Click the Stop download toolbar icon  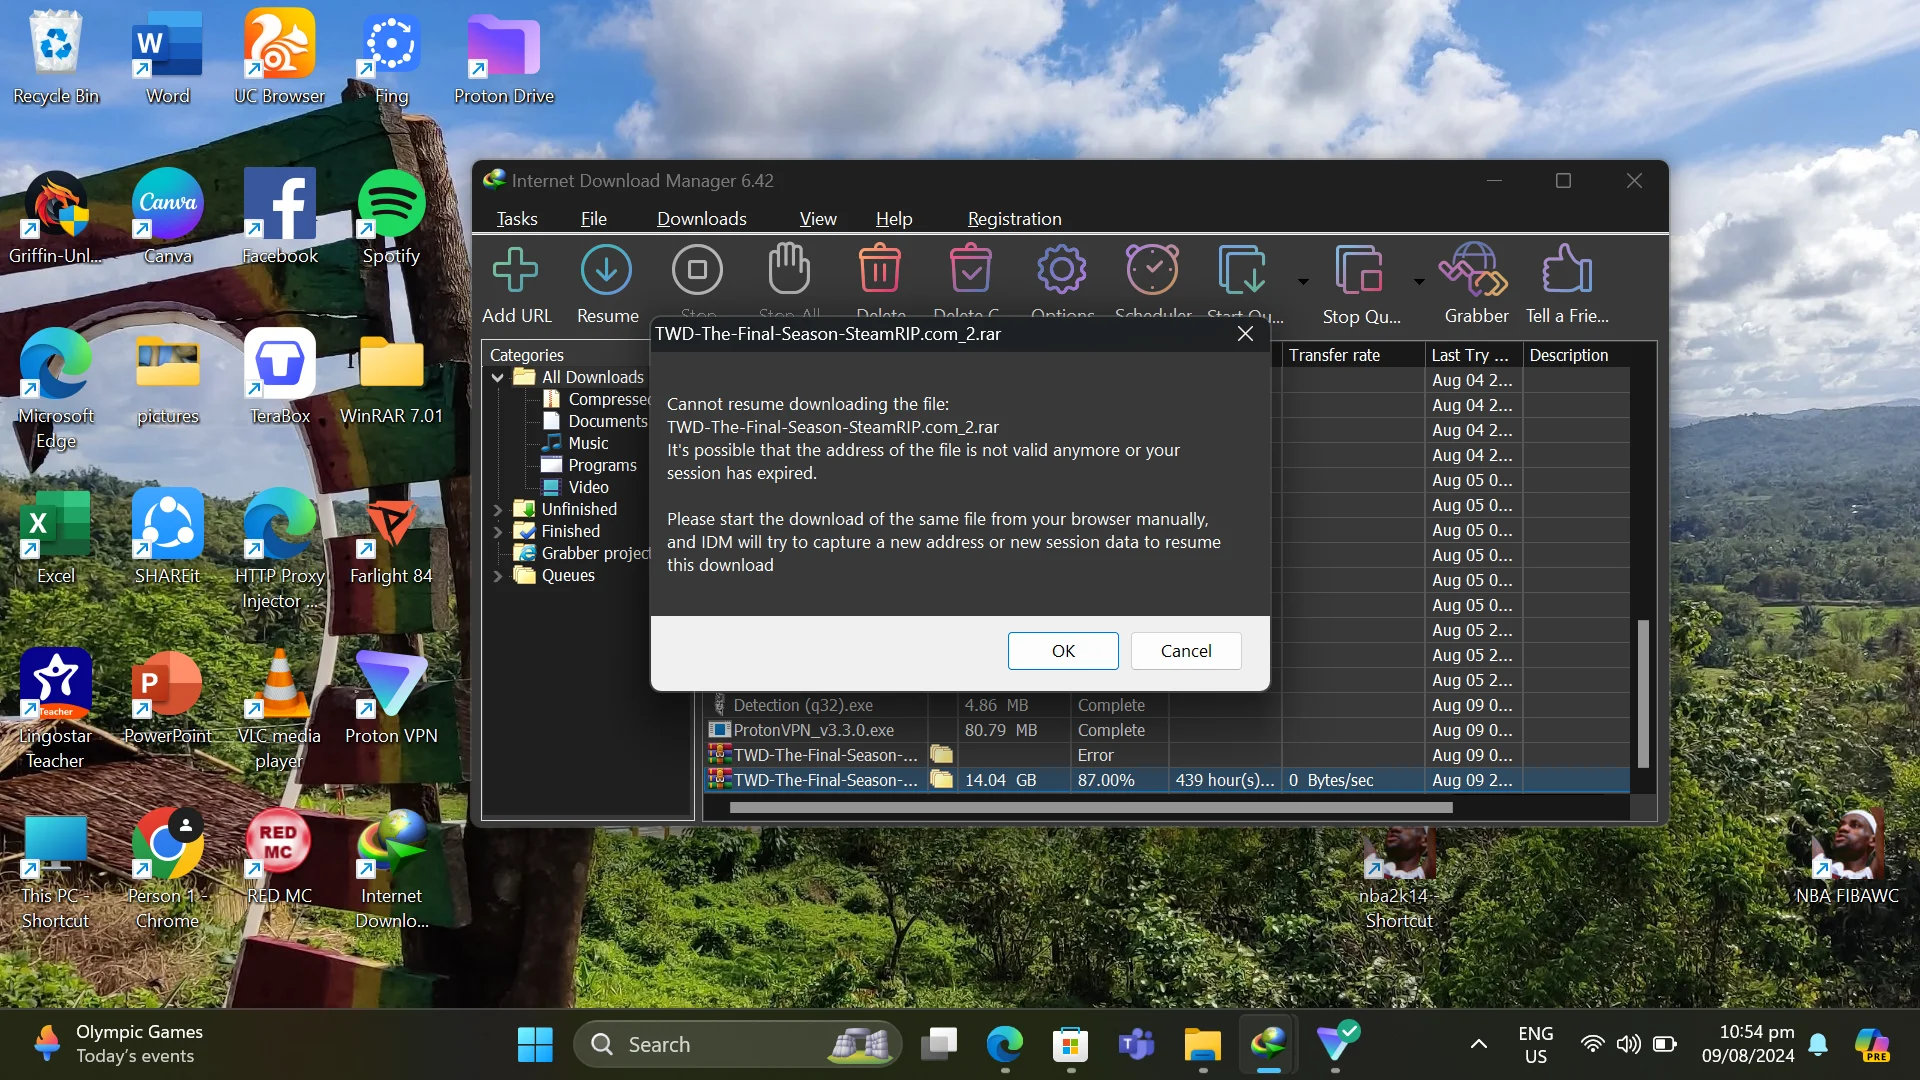697,271
